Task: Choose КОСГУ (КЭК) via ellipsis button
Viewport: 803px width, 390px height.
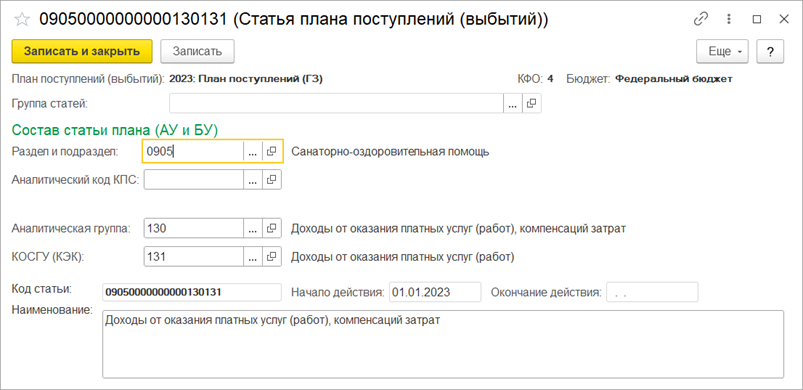Action: [253, 256]
